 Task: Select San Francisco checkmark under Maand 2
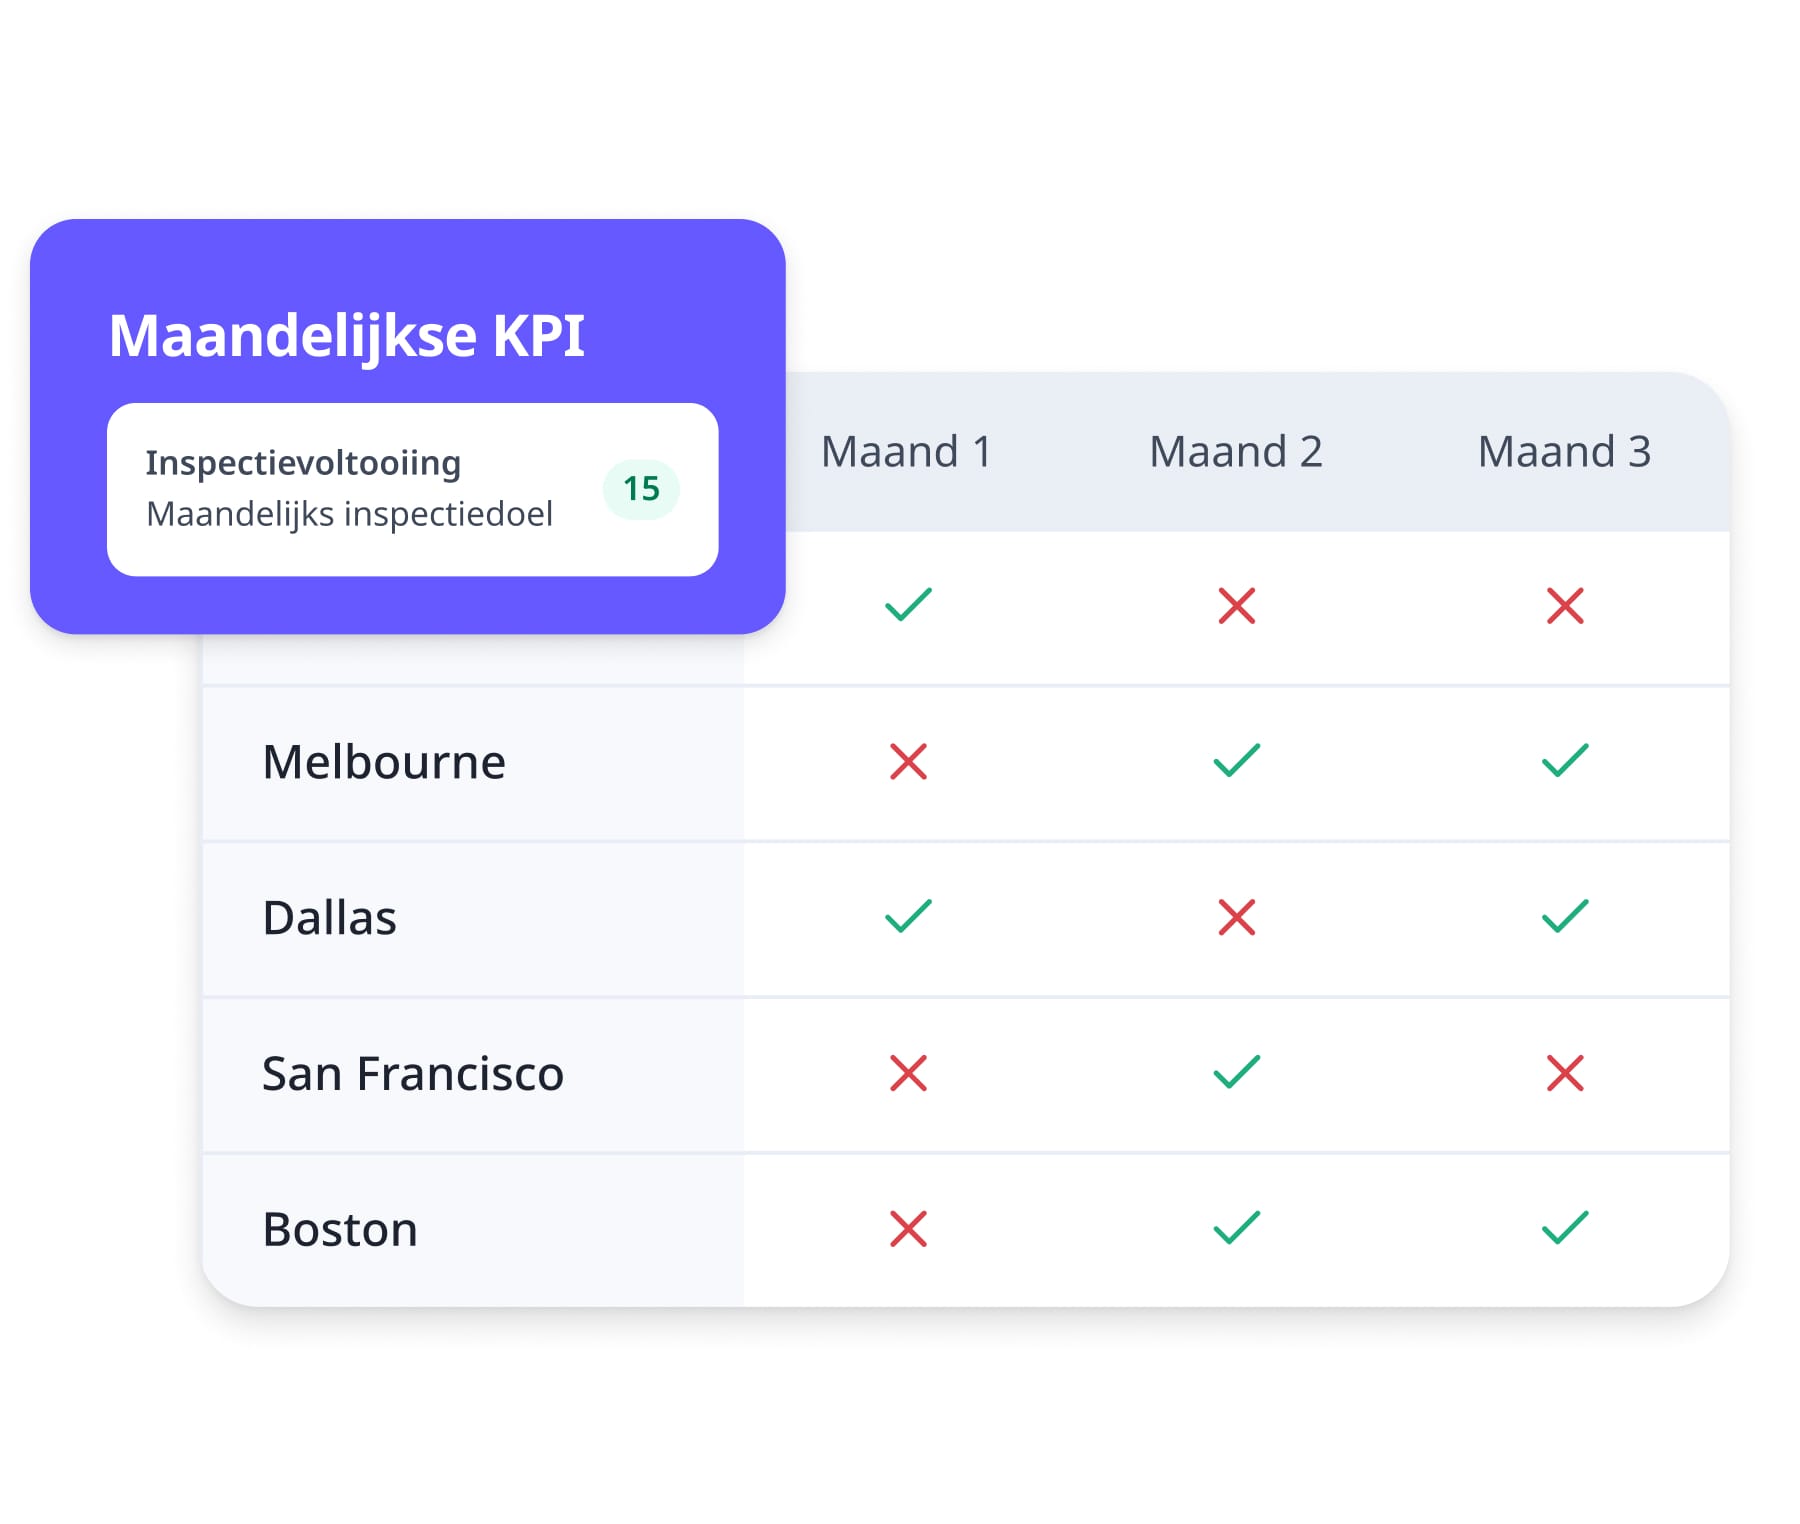click(1236, 1072)
